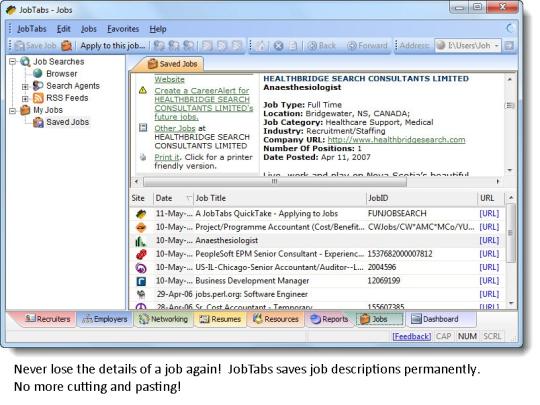Collapse the Job Searches tree node
The image size is (540, 405).
13,62
